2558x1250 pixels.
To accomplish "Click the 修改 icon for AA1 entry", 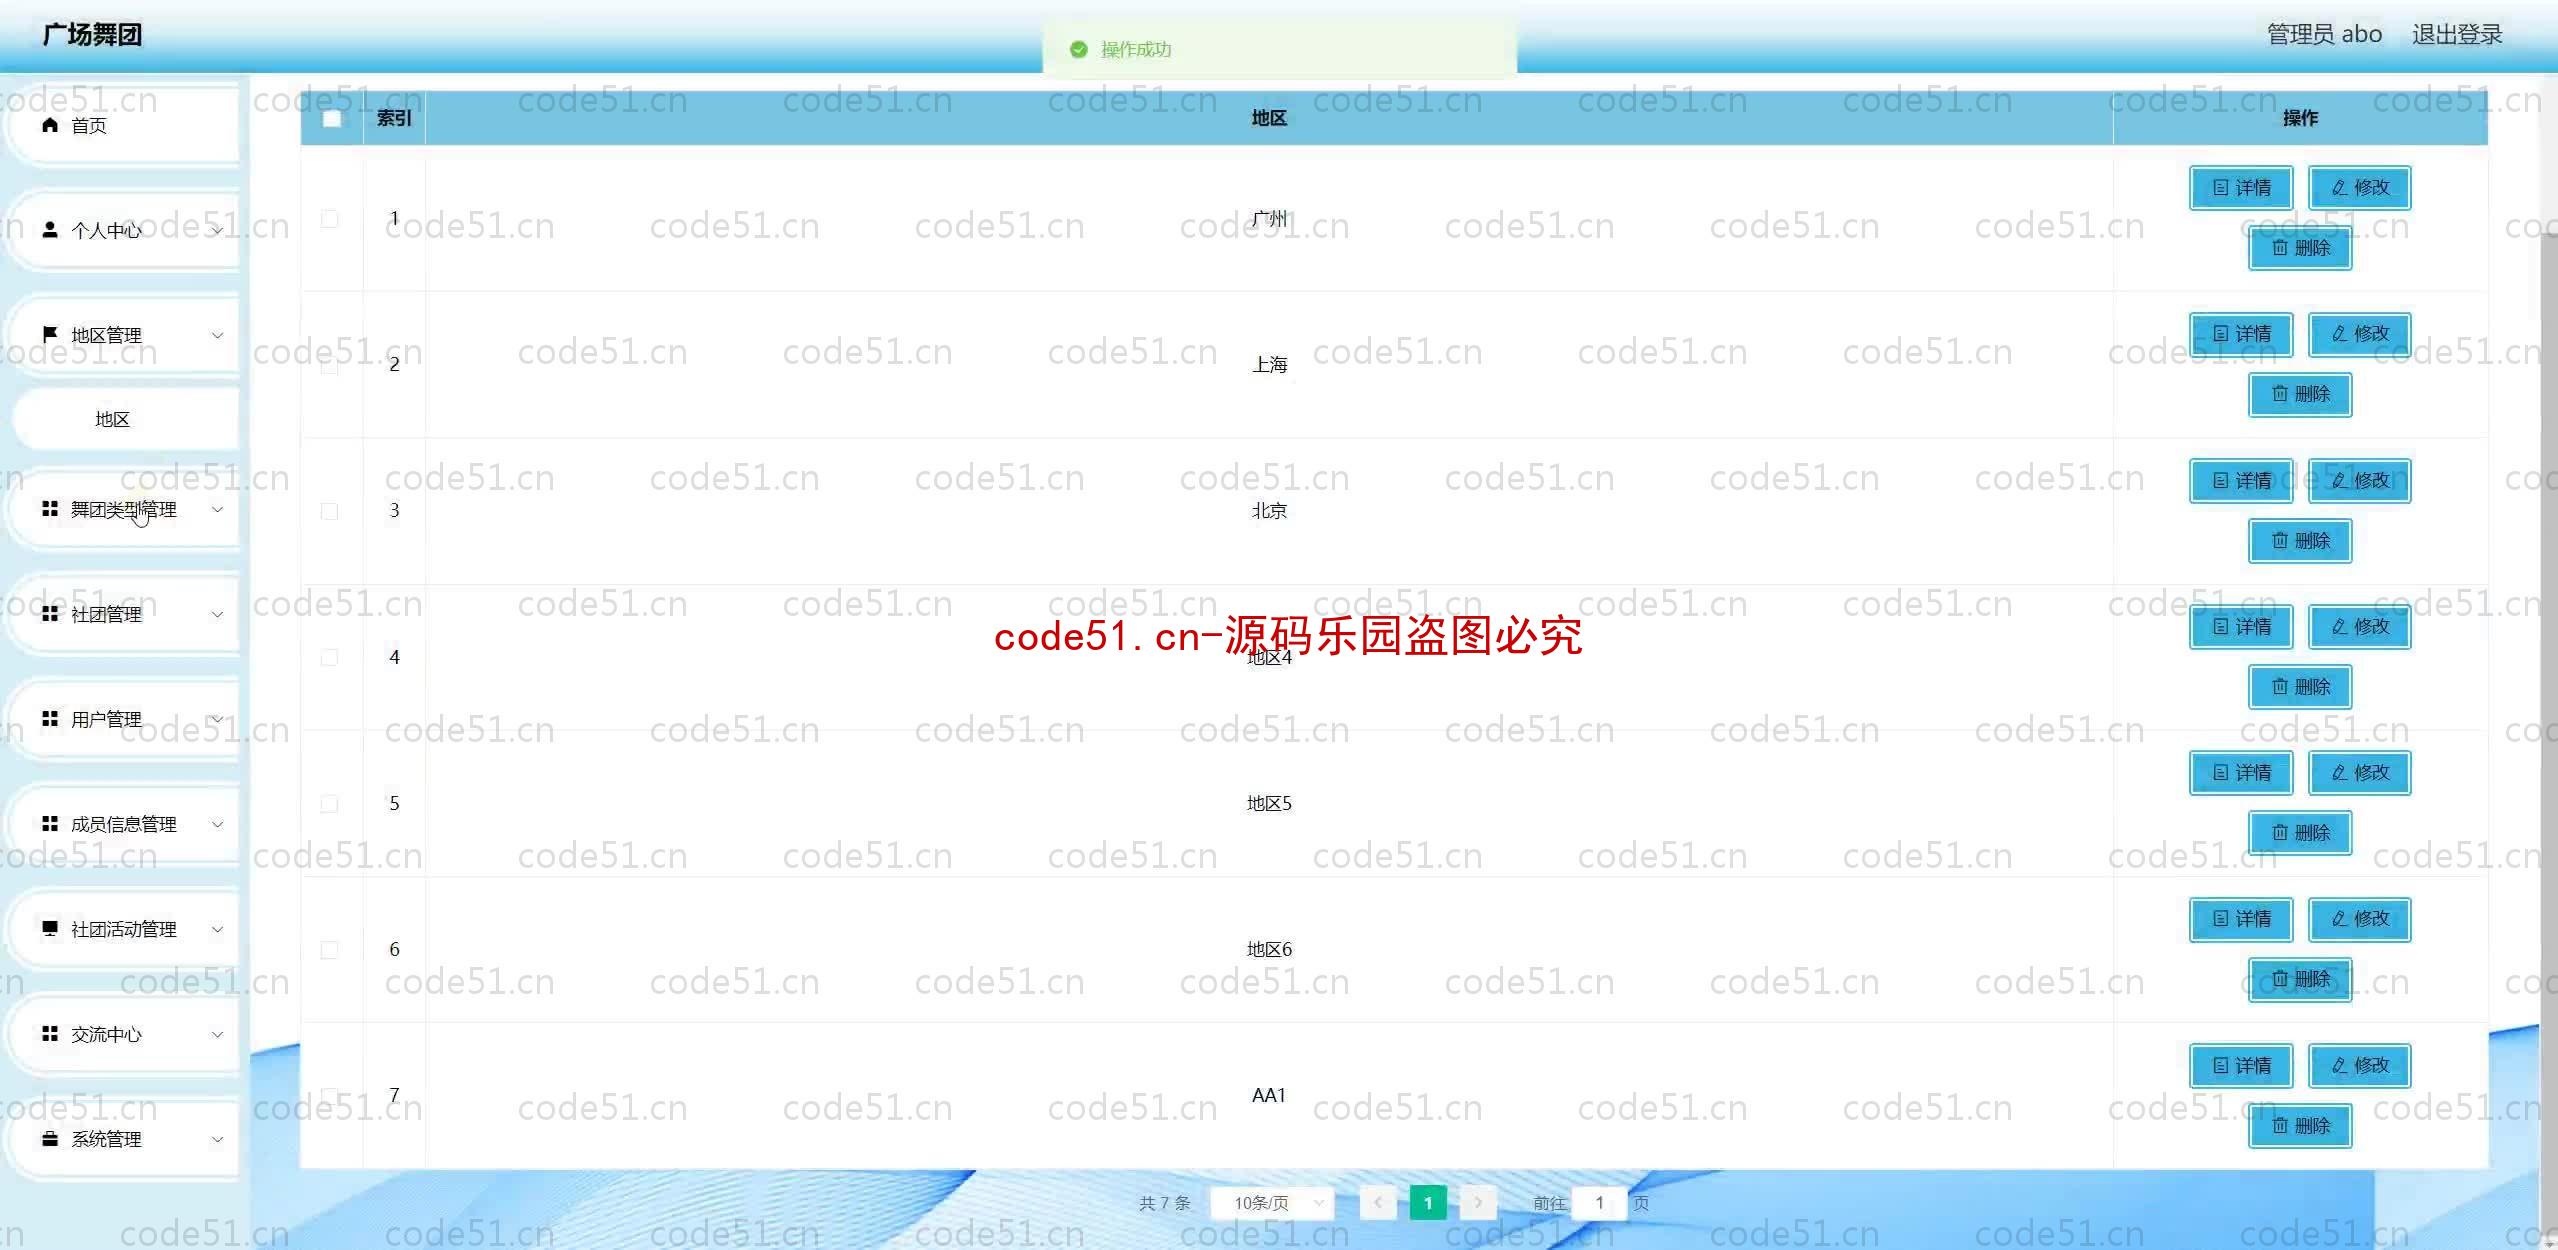I will tap(2362, 1066).
